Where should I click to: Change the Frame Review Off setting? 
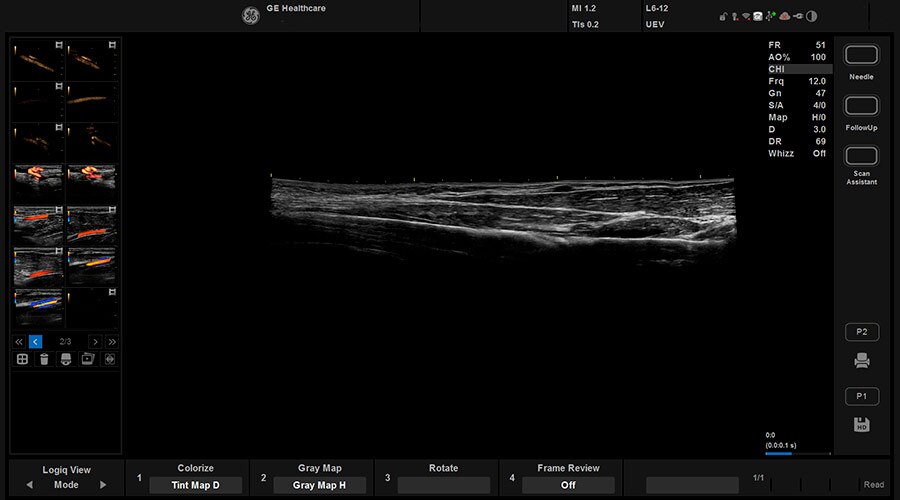(x=568, y=485)
